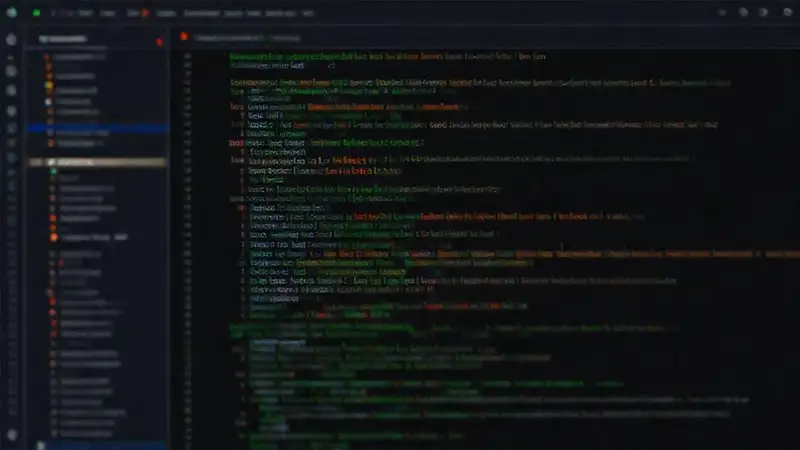800x450 pixels.
Task: Click the red badge icon in the top menu bar
Action: pos(145,13)
